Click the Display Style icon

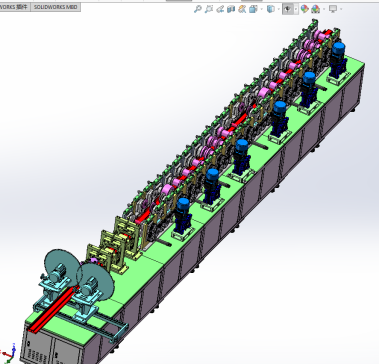point(271,9)
